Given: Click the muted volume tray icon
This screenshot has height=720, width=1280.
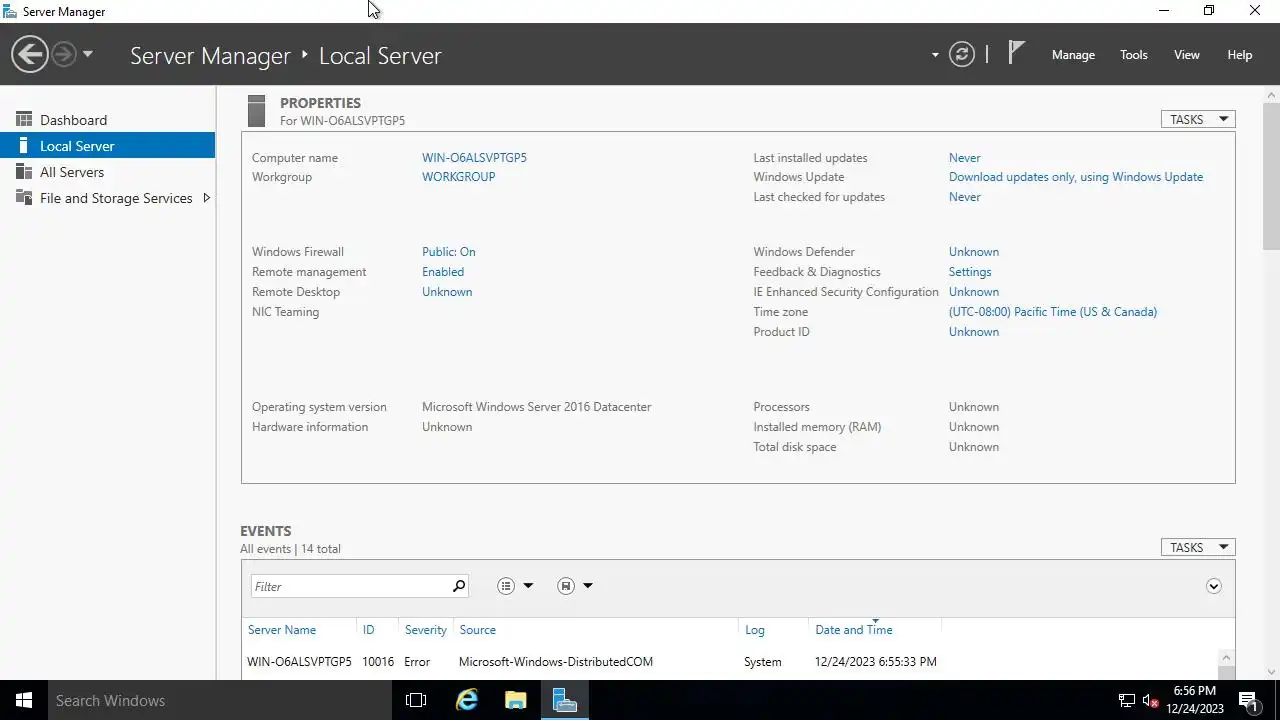Looking at the screenshot, I should [1151, 701].
